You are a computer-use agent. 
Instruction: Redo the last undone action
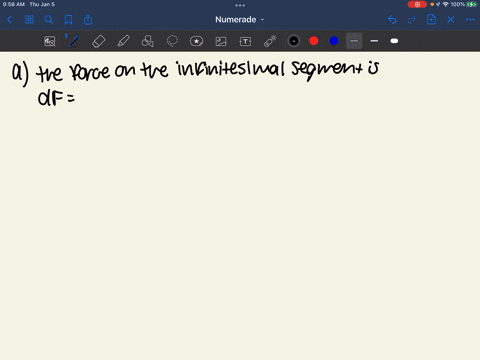tap(412, 20)
